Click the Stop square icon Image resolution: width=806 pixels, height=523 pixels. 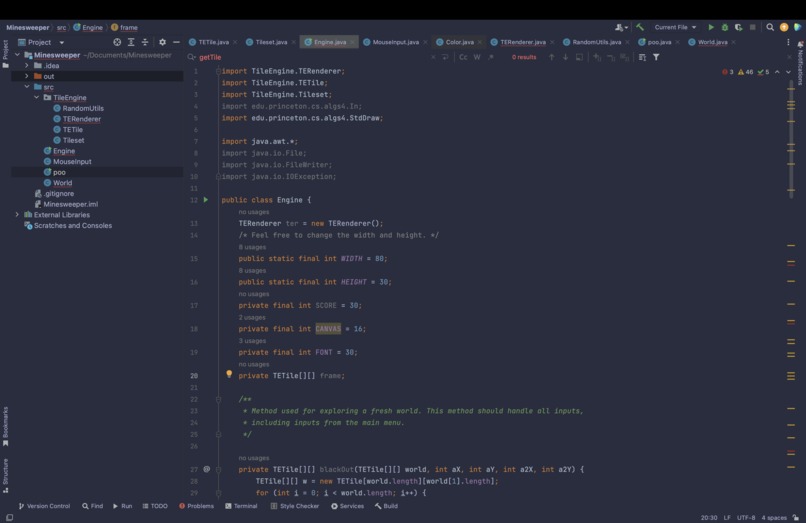tap(753, 27)
